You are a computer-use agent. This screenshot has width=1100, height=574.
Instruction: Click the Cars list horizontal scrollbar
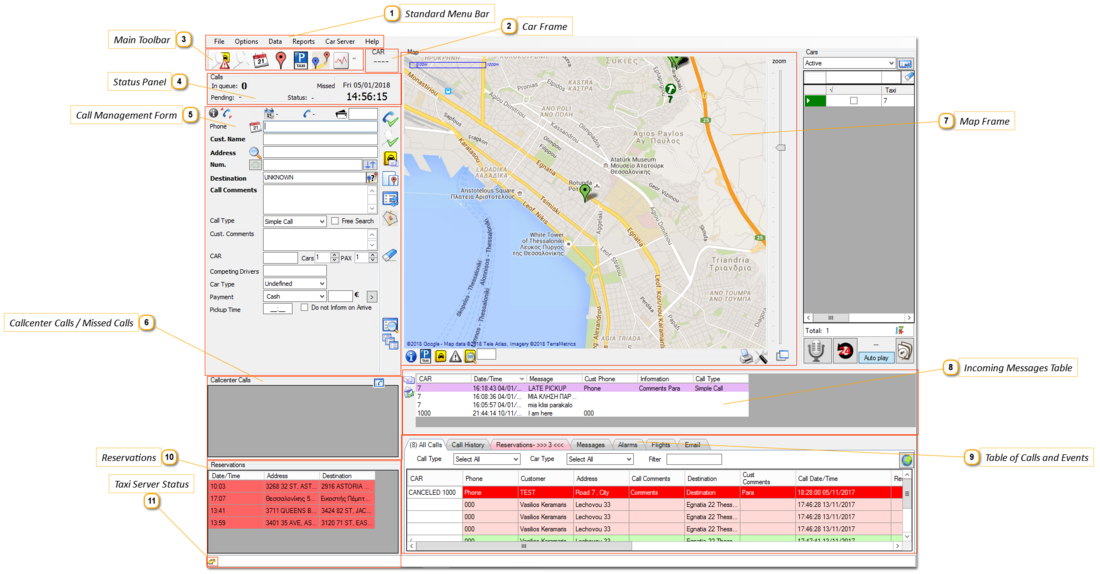(x=859, y=318)
